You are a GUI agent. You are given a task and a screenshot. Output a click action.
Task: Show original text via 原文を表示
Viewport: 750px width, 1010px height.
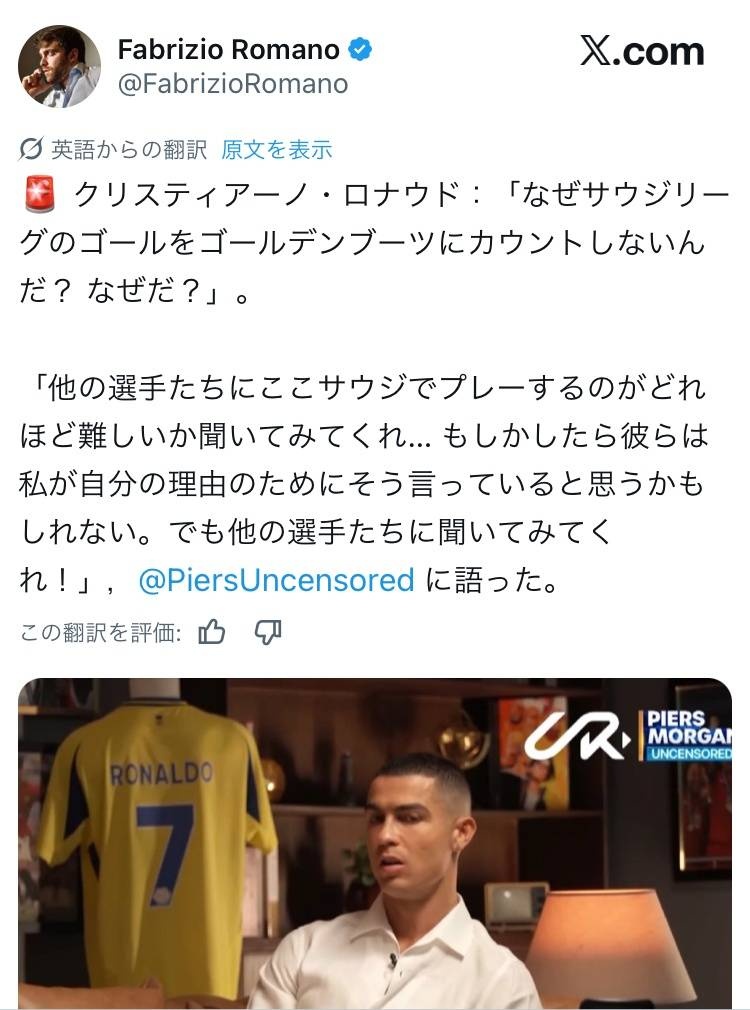point(276,149)
